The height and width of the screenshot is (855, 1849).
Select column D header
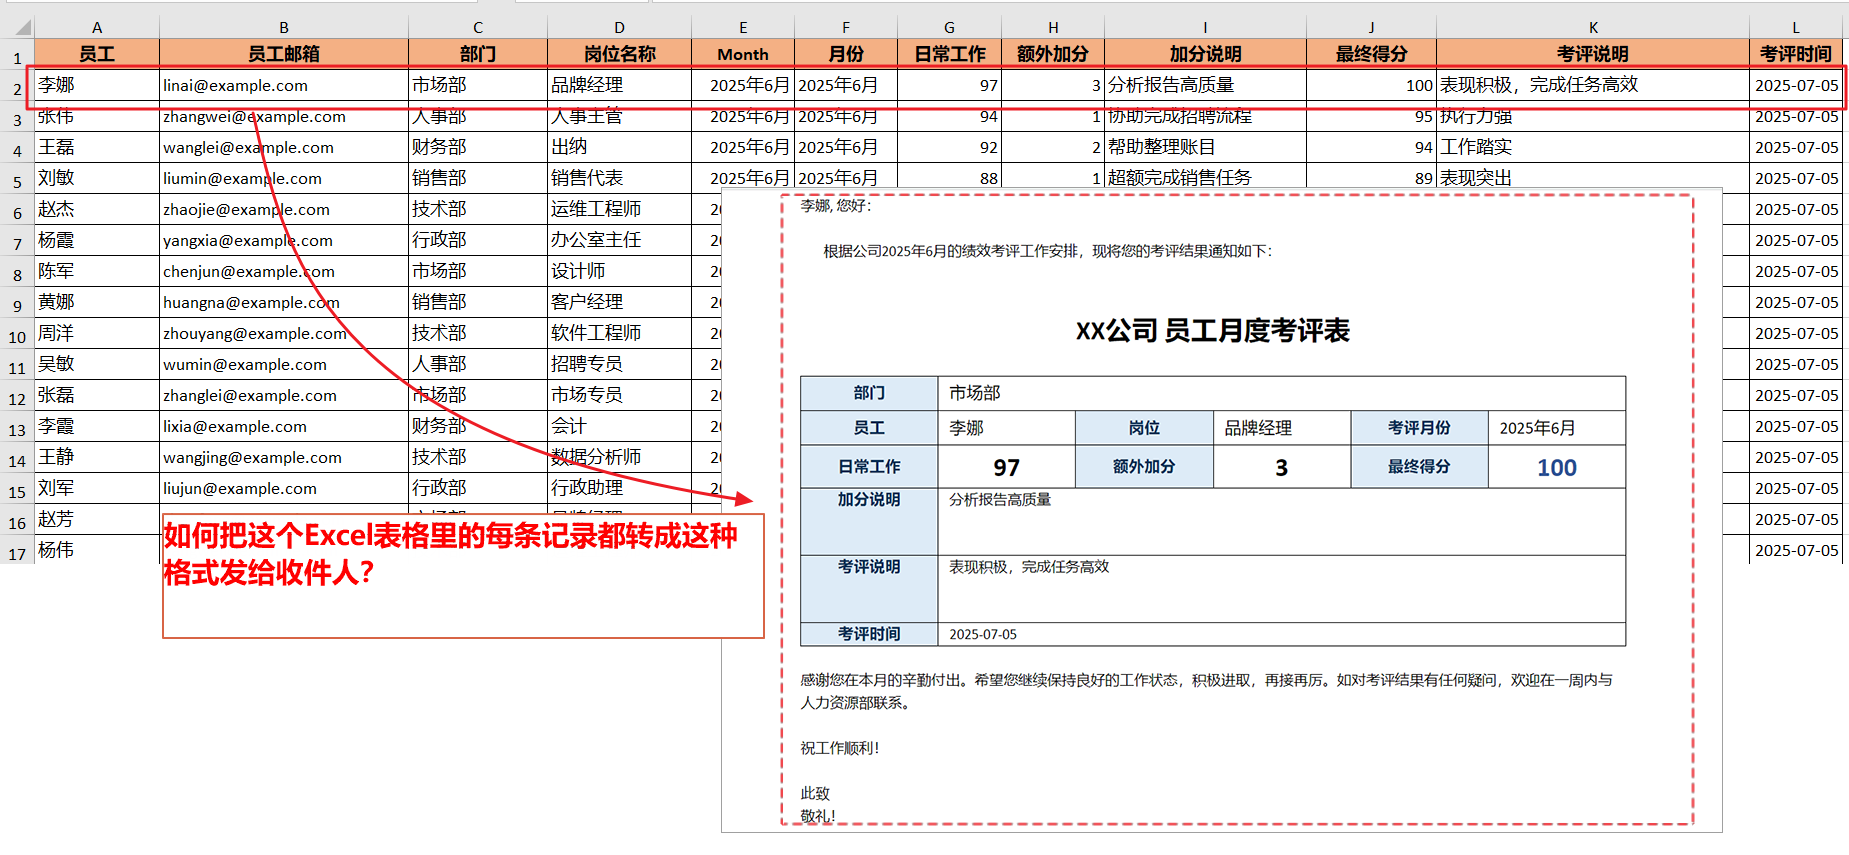[619, 27]
